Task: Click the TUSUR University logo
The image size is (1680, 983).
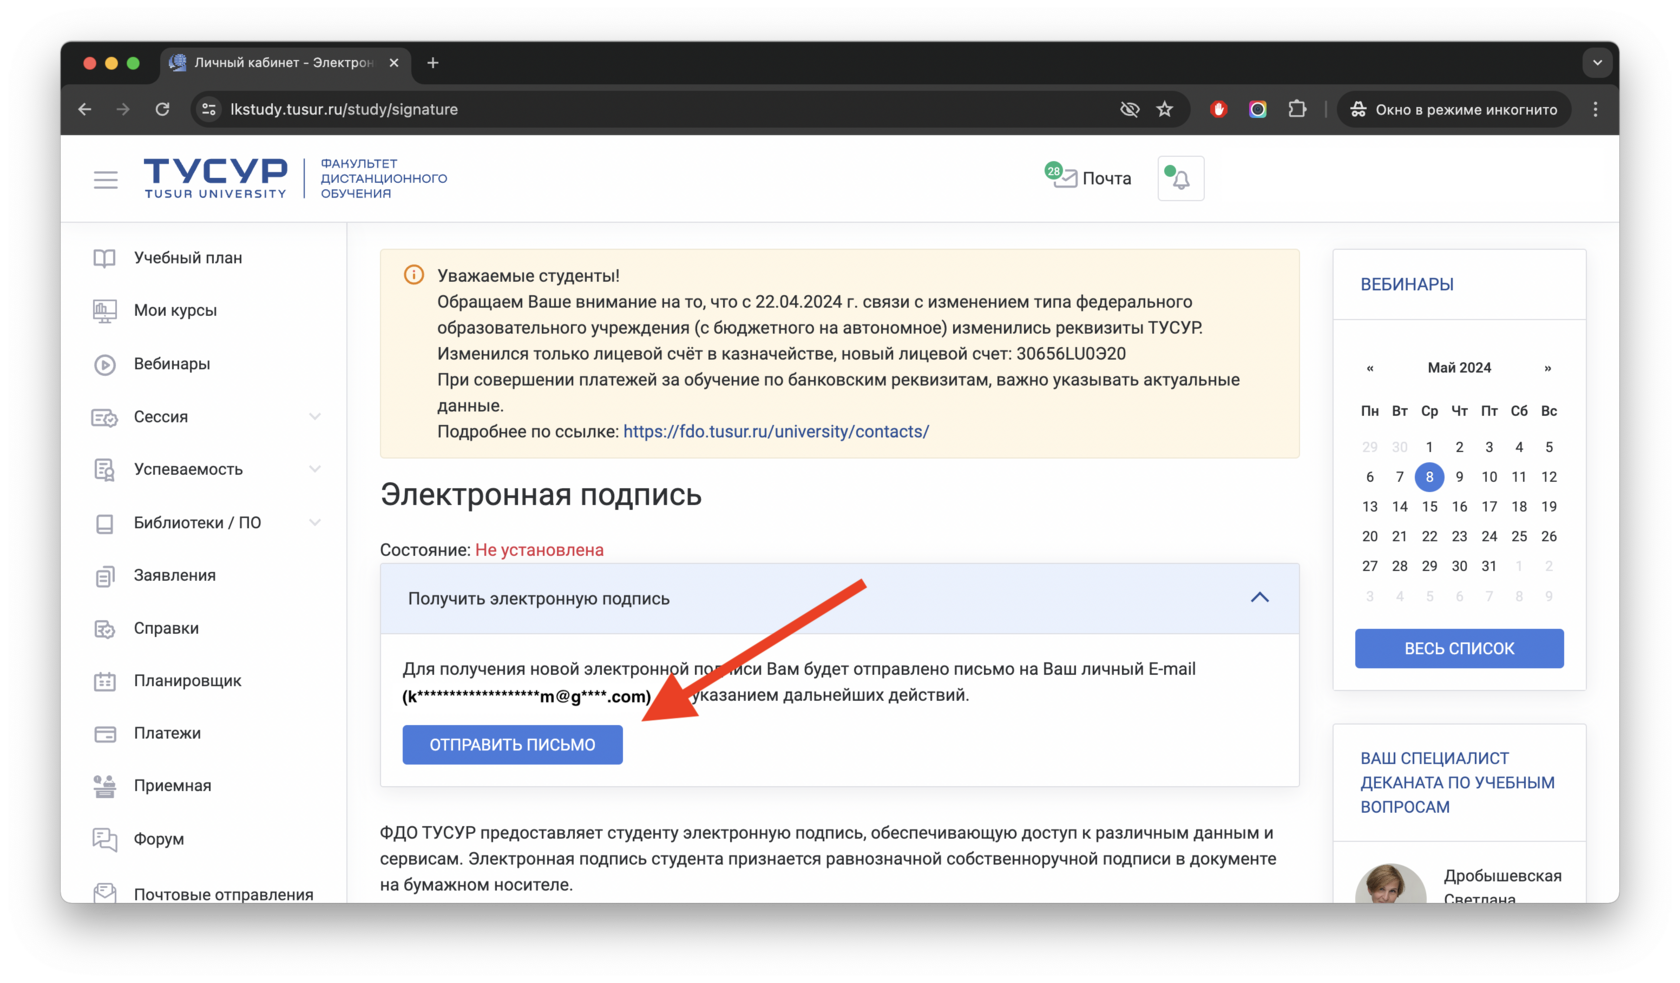Action: pos(215,178)
